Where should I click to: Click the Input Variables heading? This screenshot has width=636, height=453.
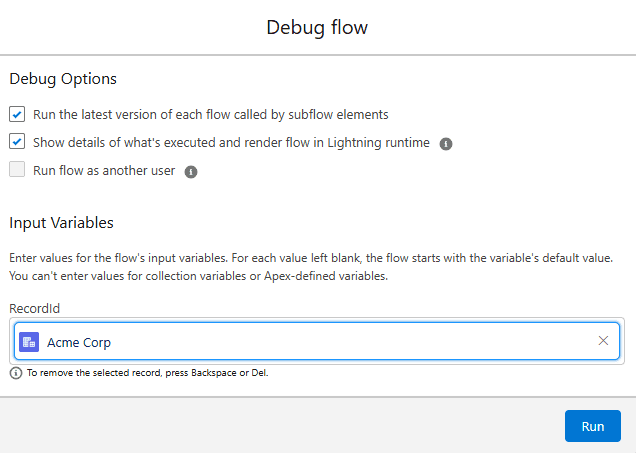coord(61,222)
